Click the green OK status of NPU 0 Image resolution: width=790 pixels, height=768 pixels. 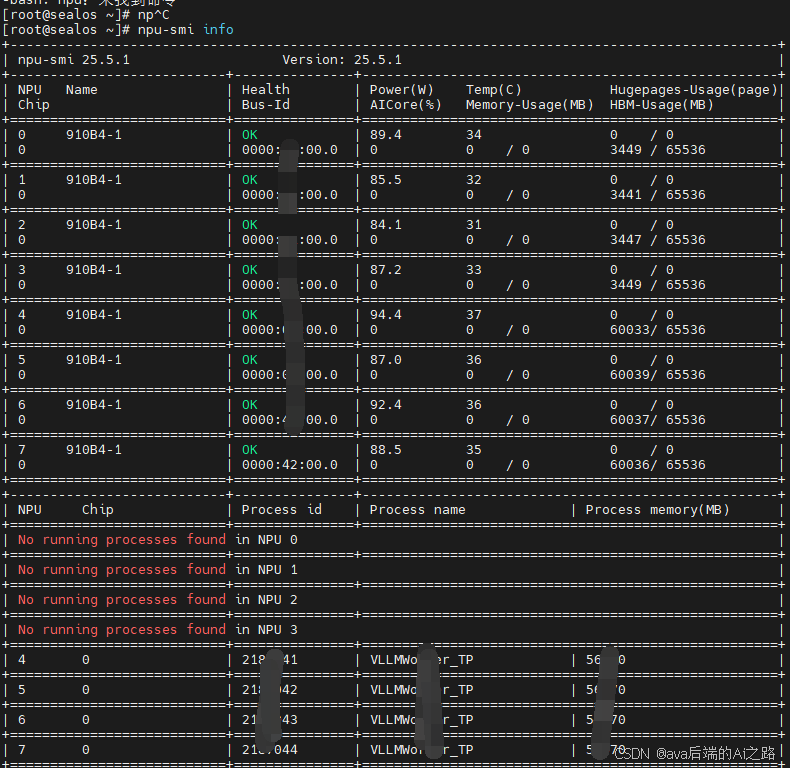(249, 135)
